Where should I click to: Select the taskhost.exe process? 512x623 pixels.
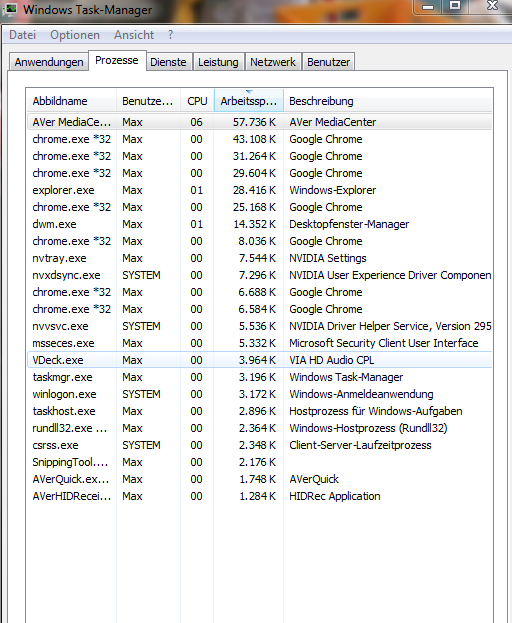[260, 411]
